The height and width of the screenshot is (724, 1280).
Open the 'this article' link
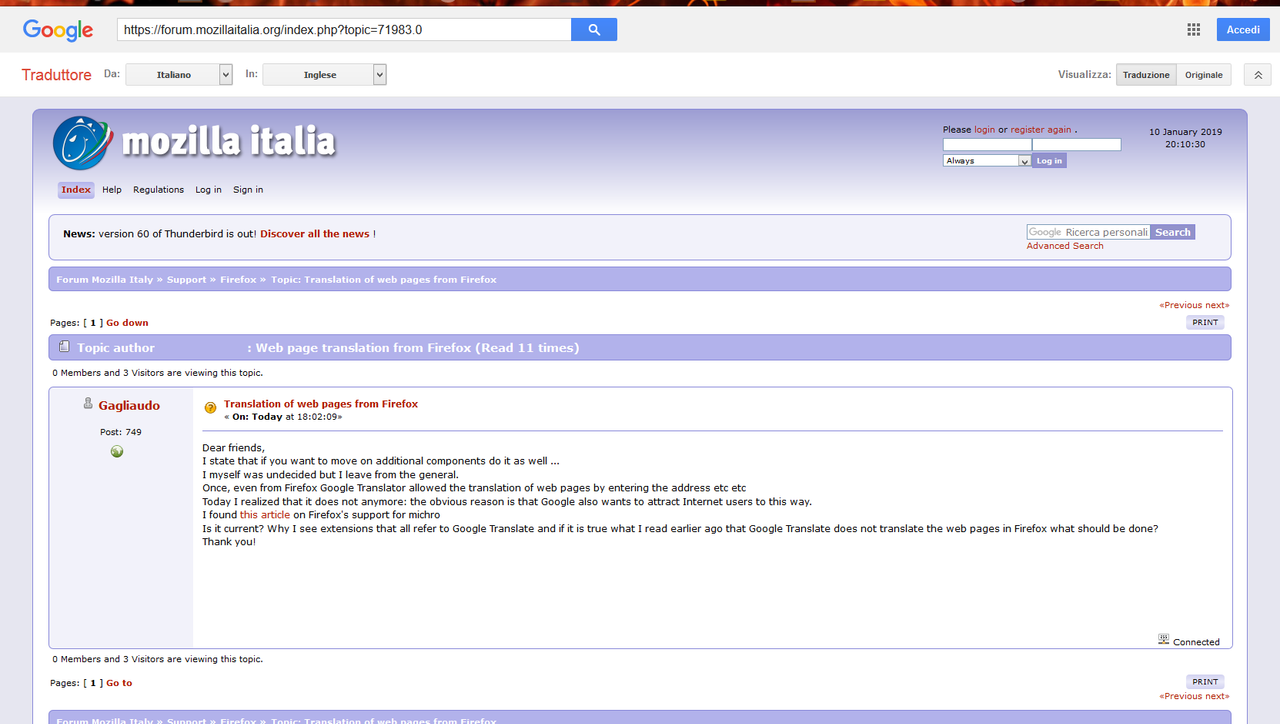(x=265, y=515)
